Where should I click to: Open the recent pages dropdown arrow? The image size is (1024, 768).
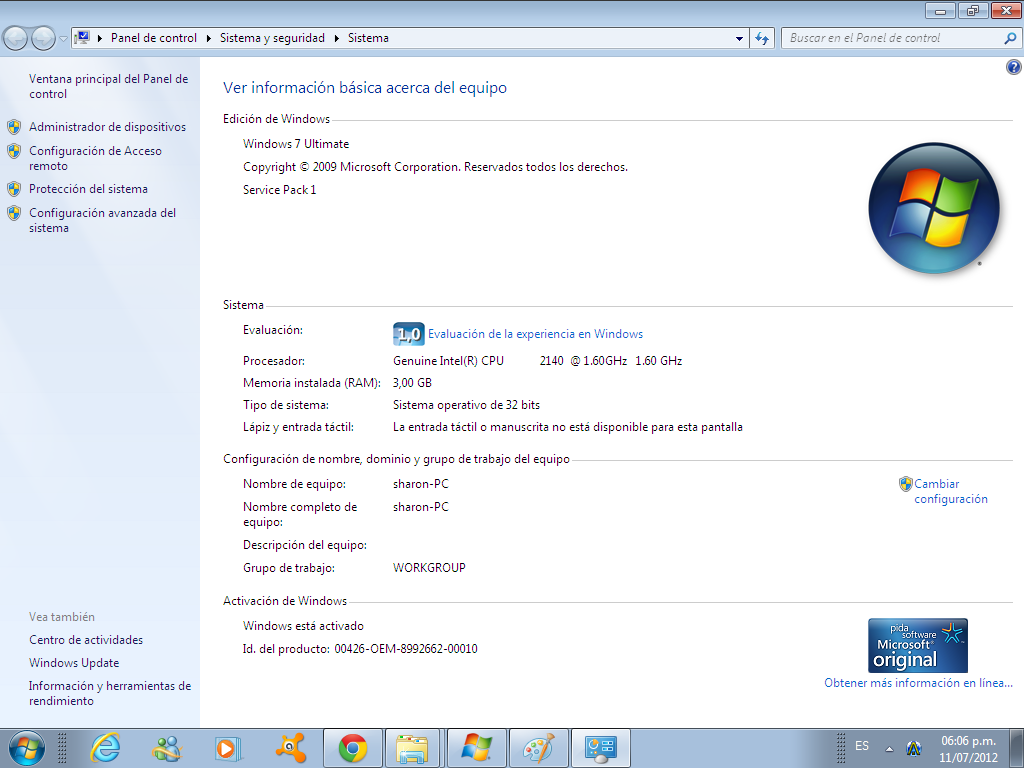[x=63, y=39]
